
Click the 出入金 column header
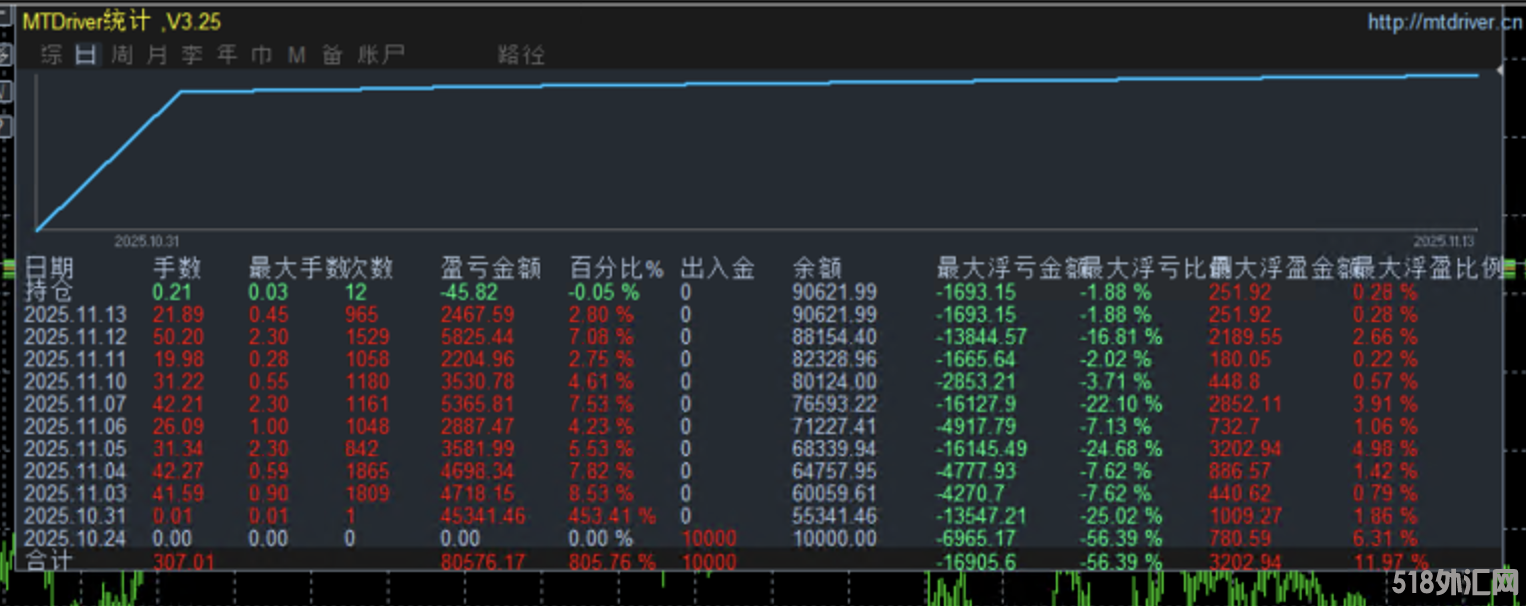[x=717, y=268]
